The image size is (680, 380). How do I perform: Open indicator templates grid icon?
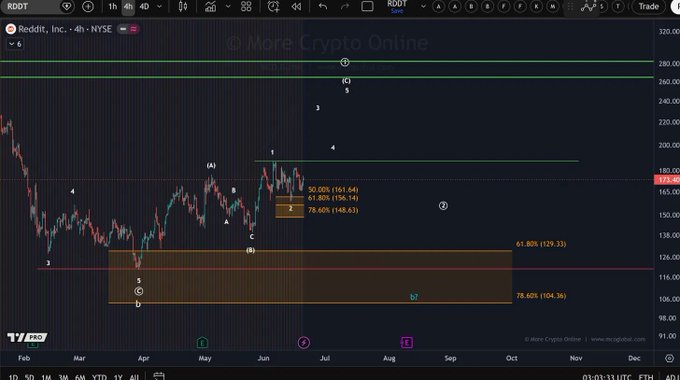pyautogui.click(x=246, y=7)
